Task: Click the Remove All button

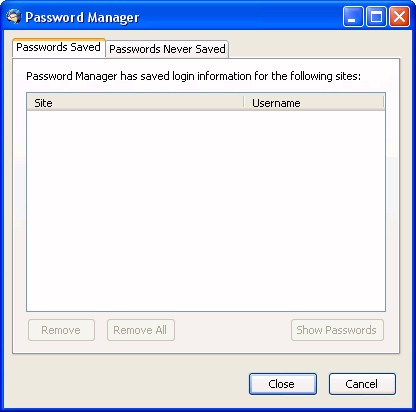Action: click(x=141, y=330)
